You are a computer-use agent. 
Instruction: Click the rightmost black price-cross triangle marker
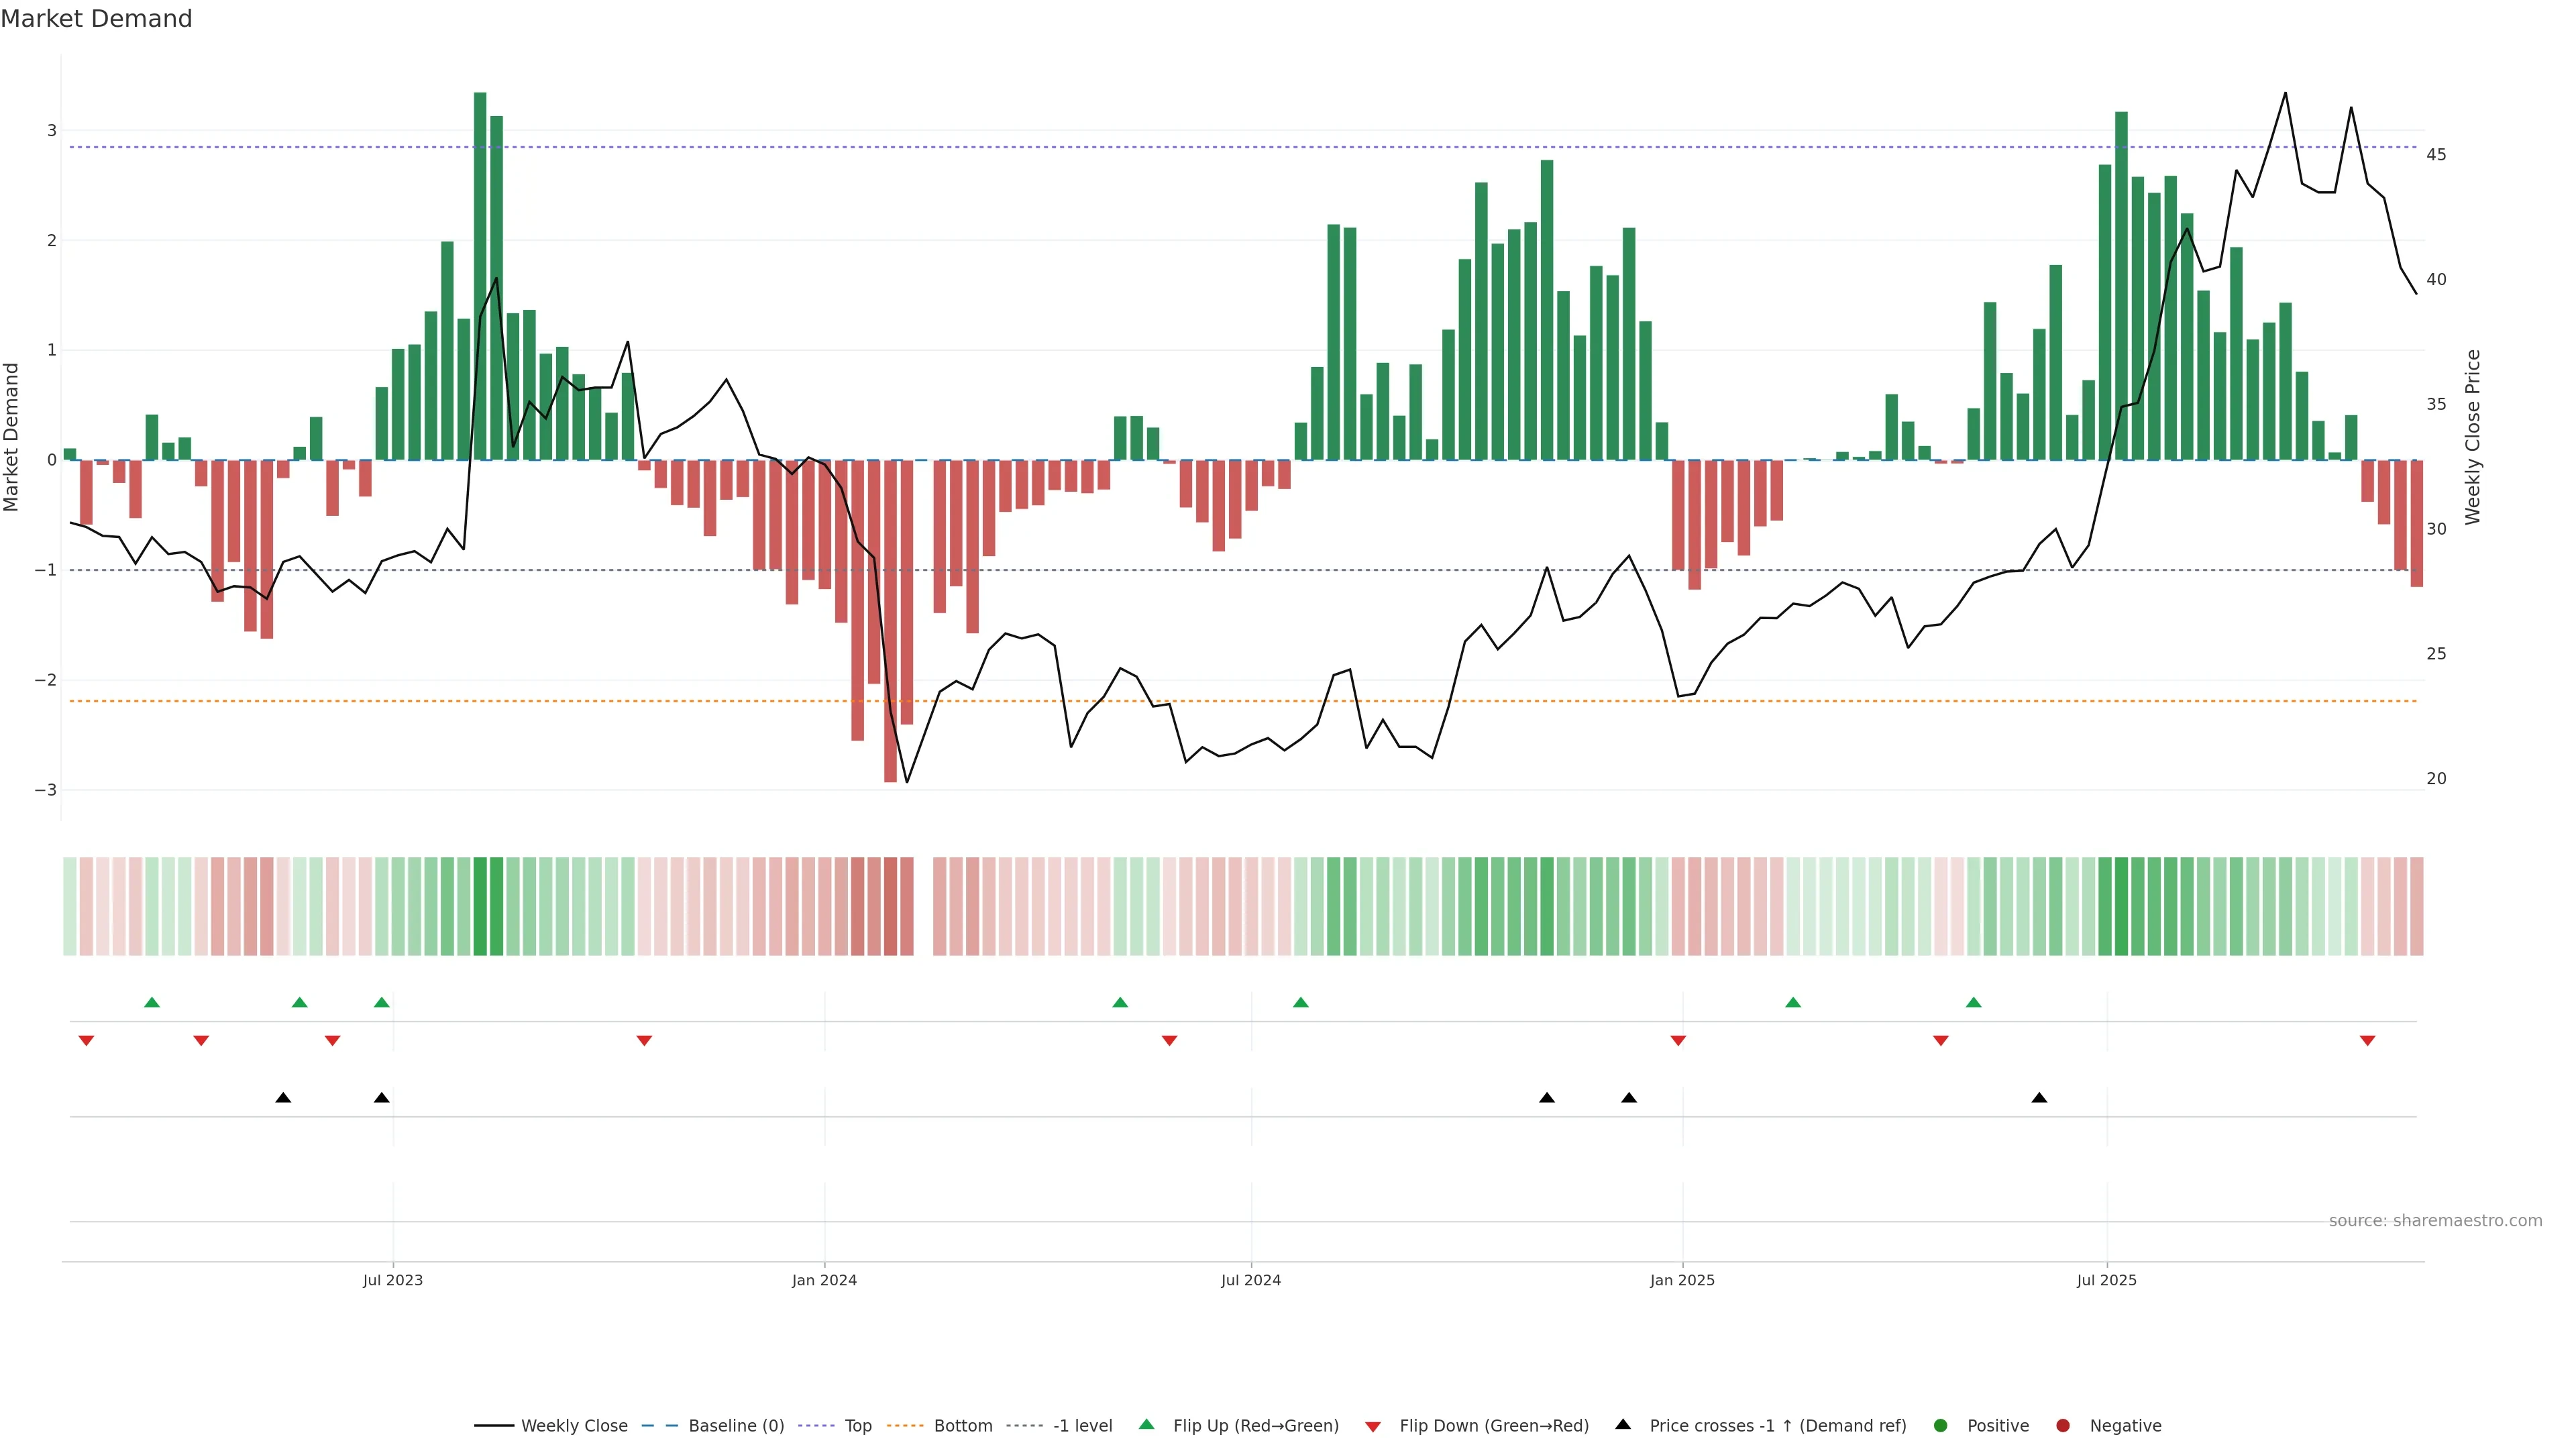(x=2039, y=1098)
